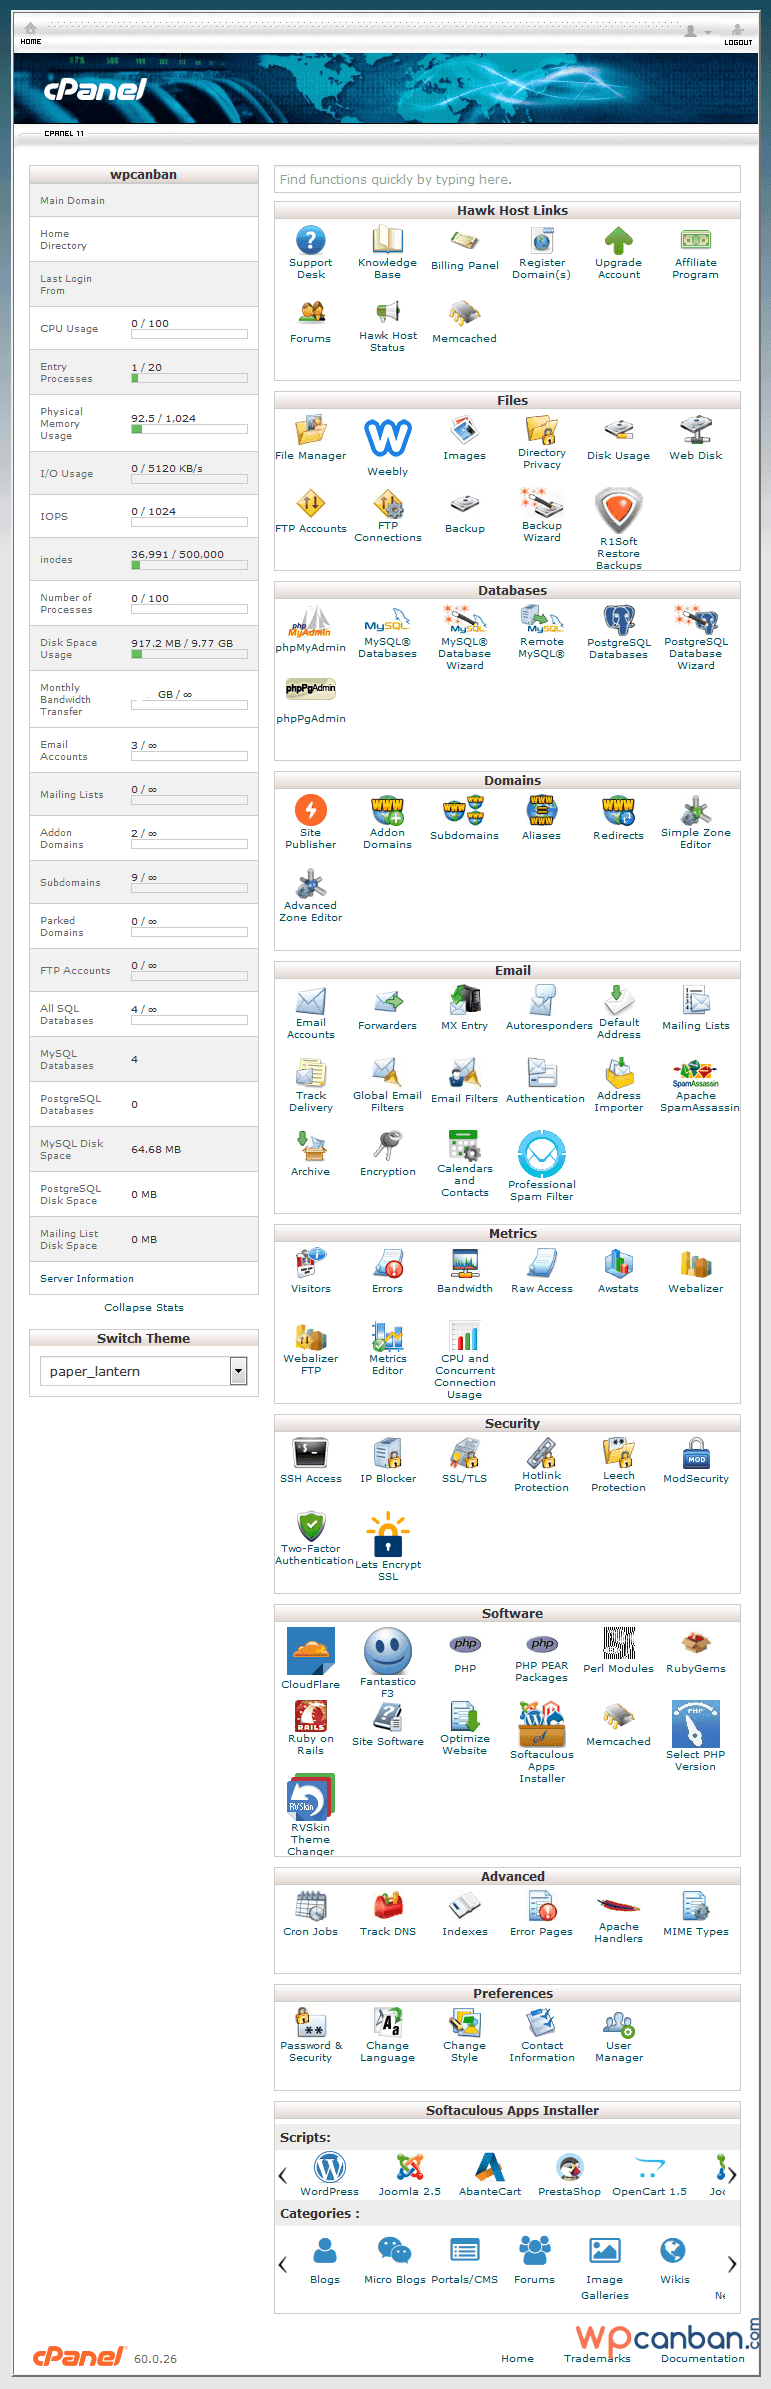Open the footer Documentation link
The width and height of the screenshot is (771, 2389).
(703, 2358)
